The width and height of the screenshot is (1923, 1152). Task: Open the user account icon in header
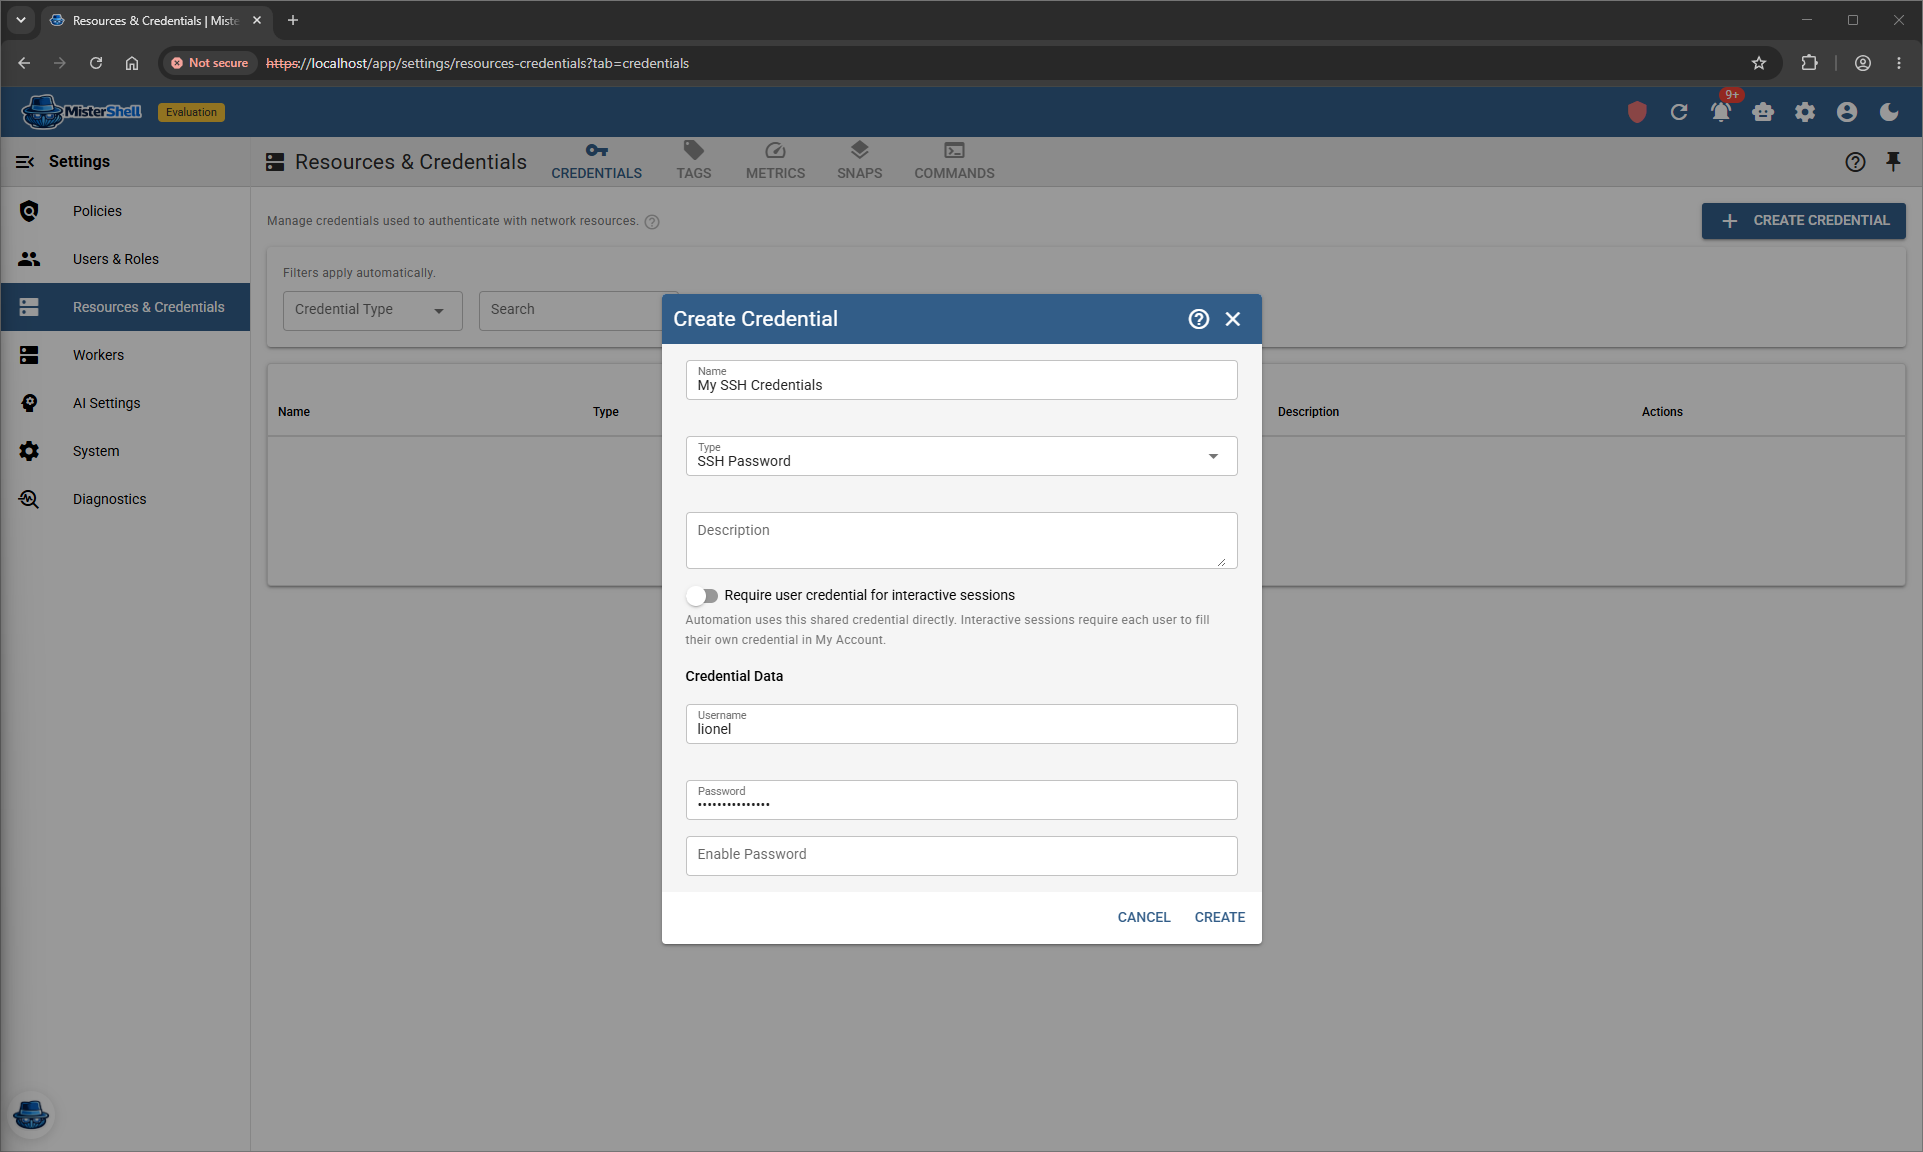coord(1847,112)
